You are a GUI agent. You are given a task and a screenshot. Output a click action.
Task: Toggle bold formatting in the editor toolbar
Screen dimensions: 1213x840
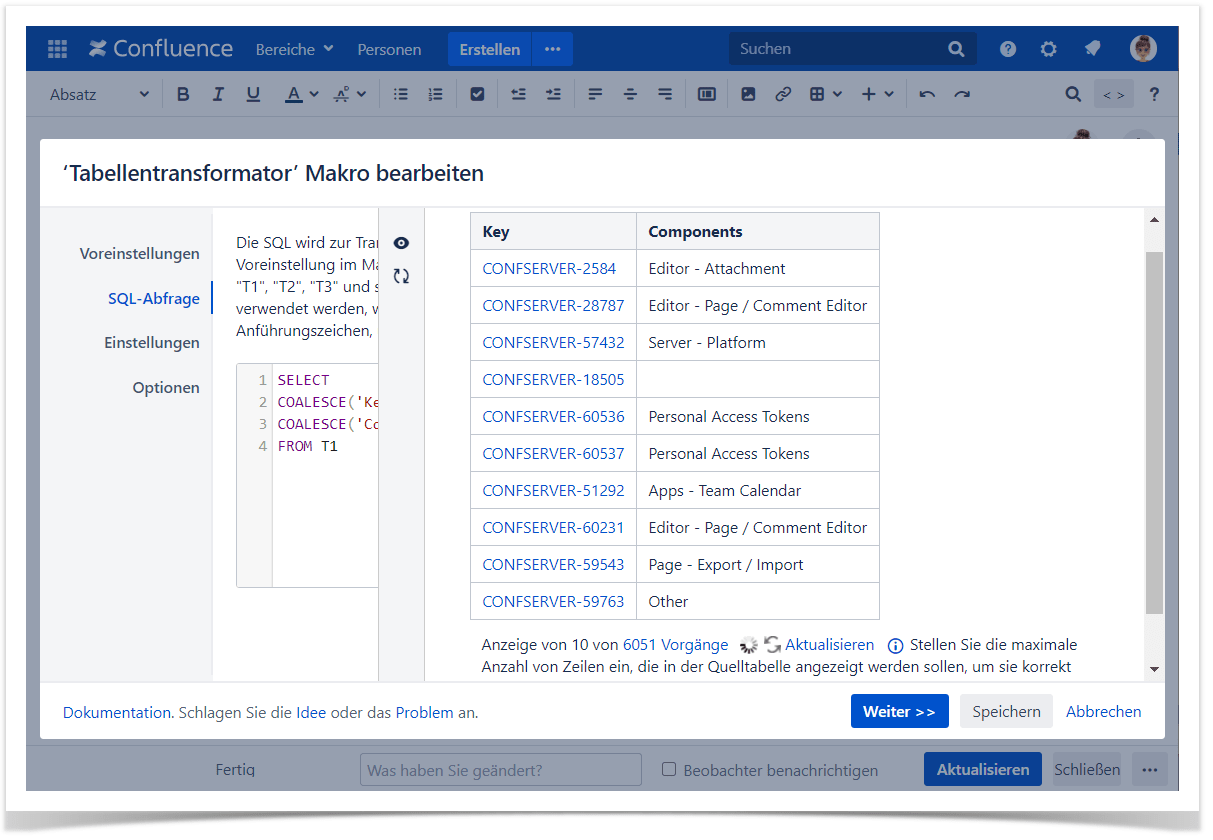pyautogui.click(x=183, y=93)
